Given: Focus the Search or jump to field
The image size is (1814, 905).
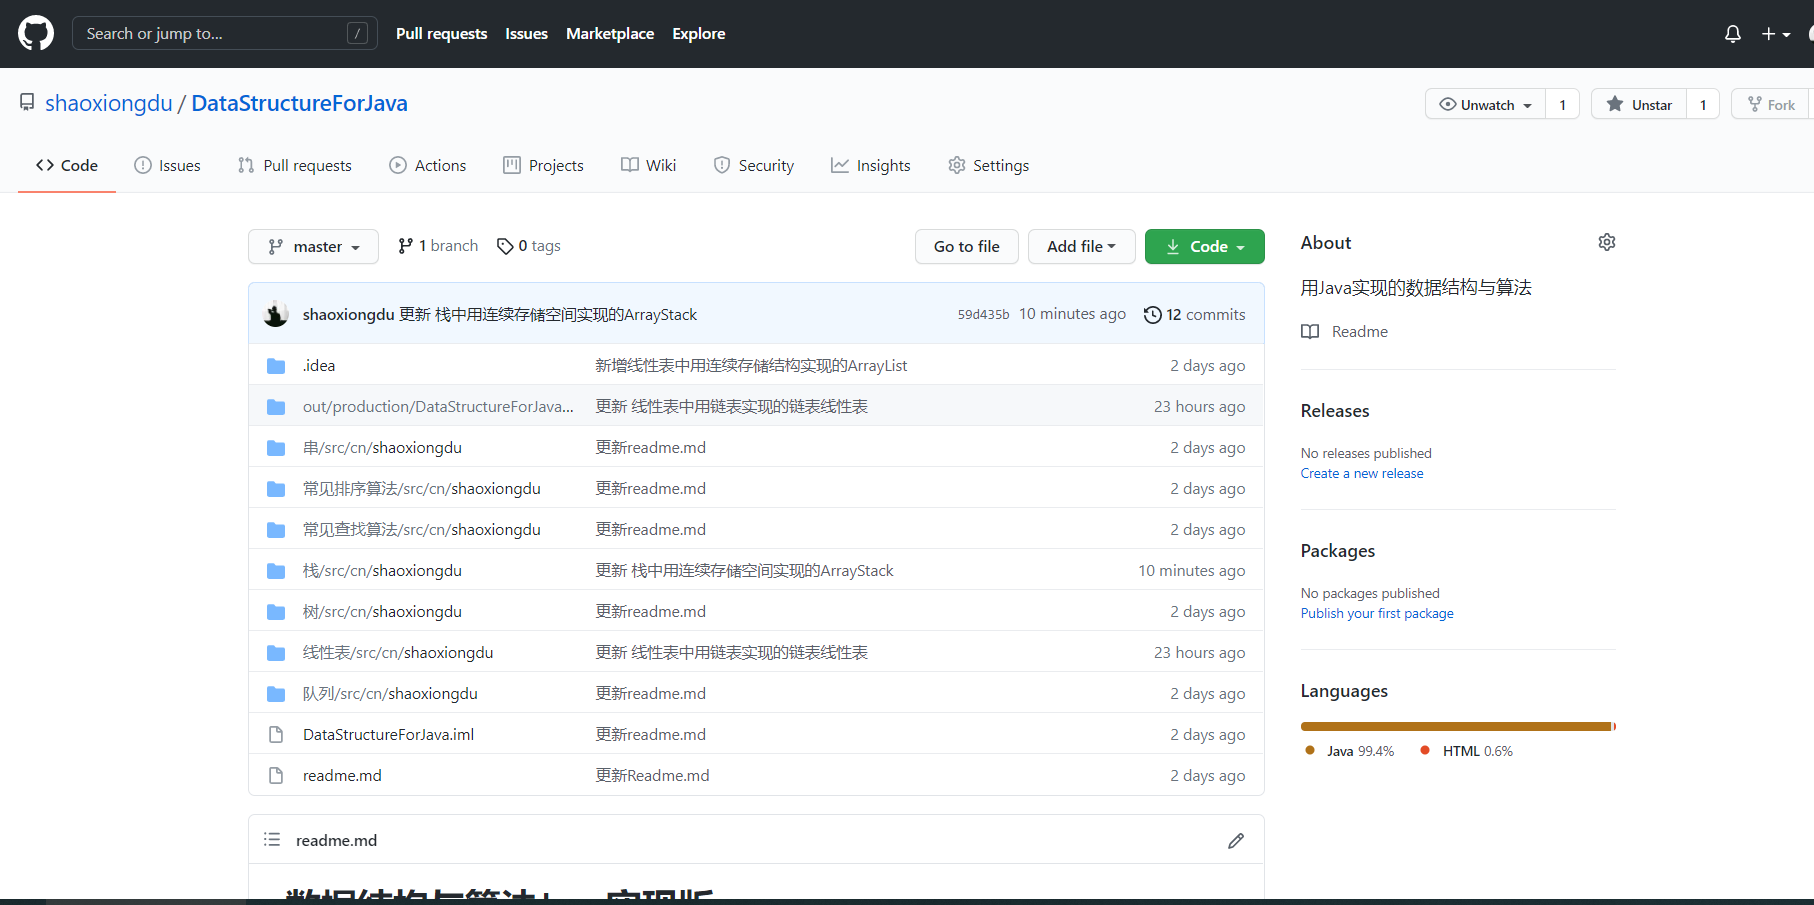Looking at the screenshot, I should click(213, 33).
